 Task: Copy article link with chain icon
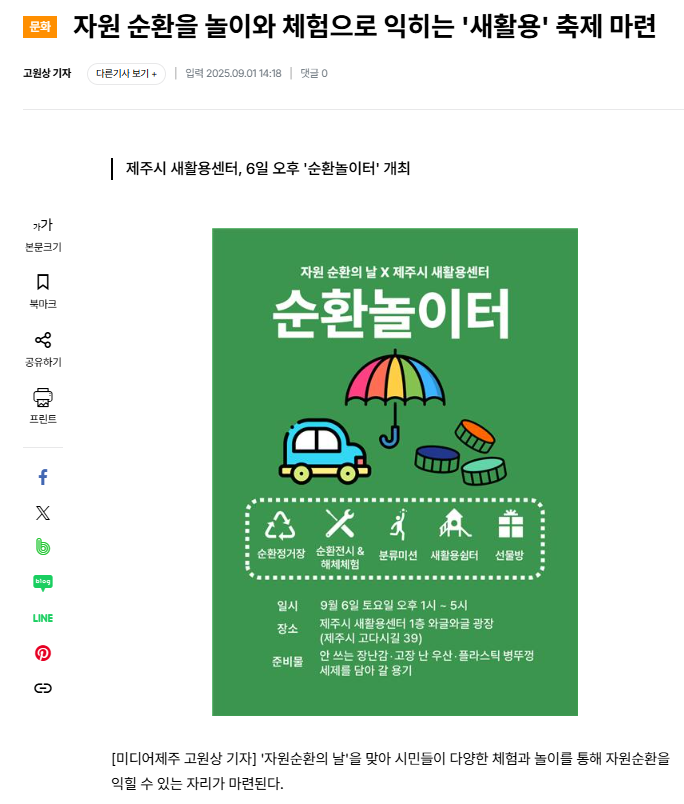tap(43, 688)
